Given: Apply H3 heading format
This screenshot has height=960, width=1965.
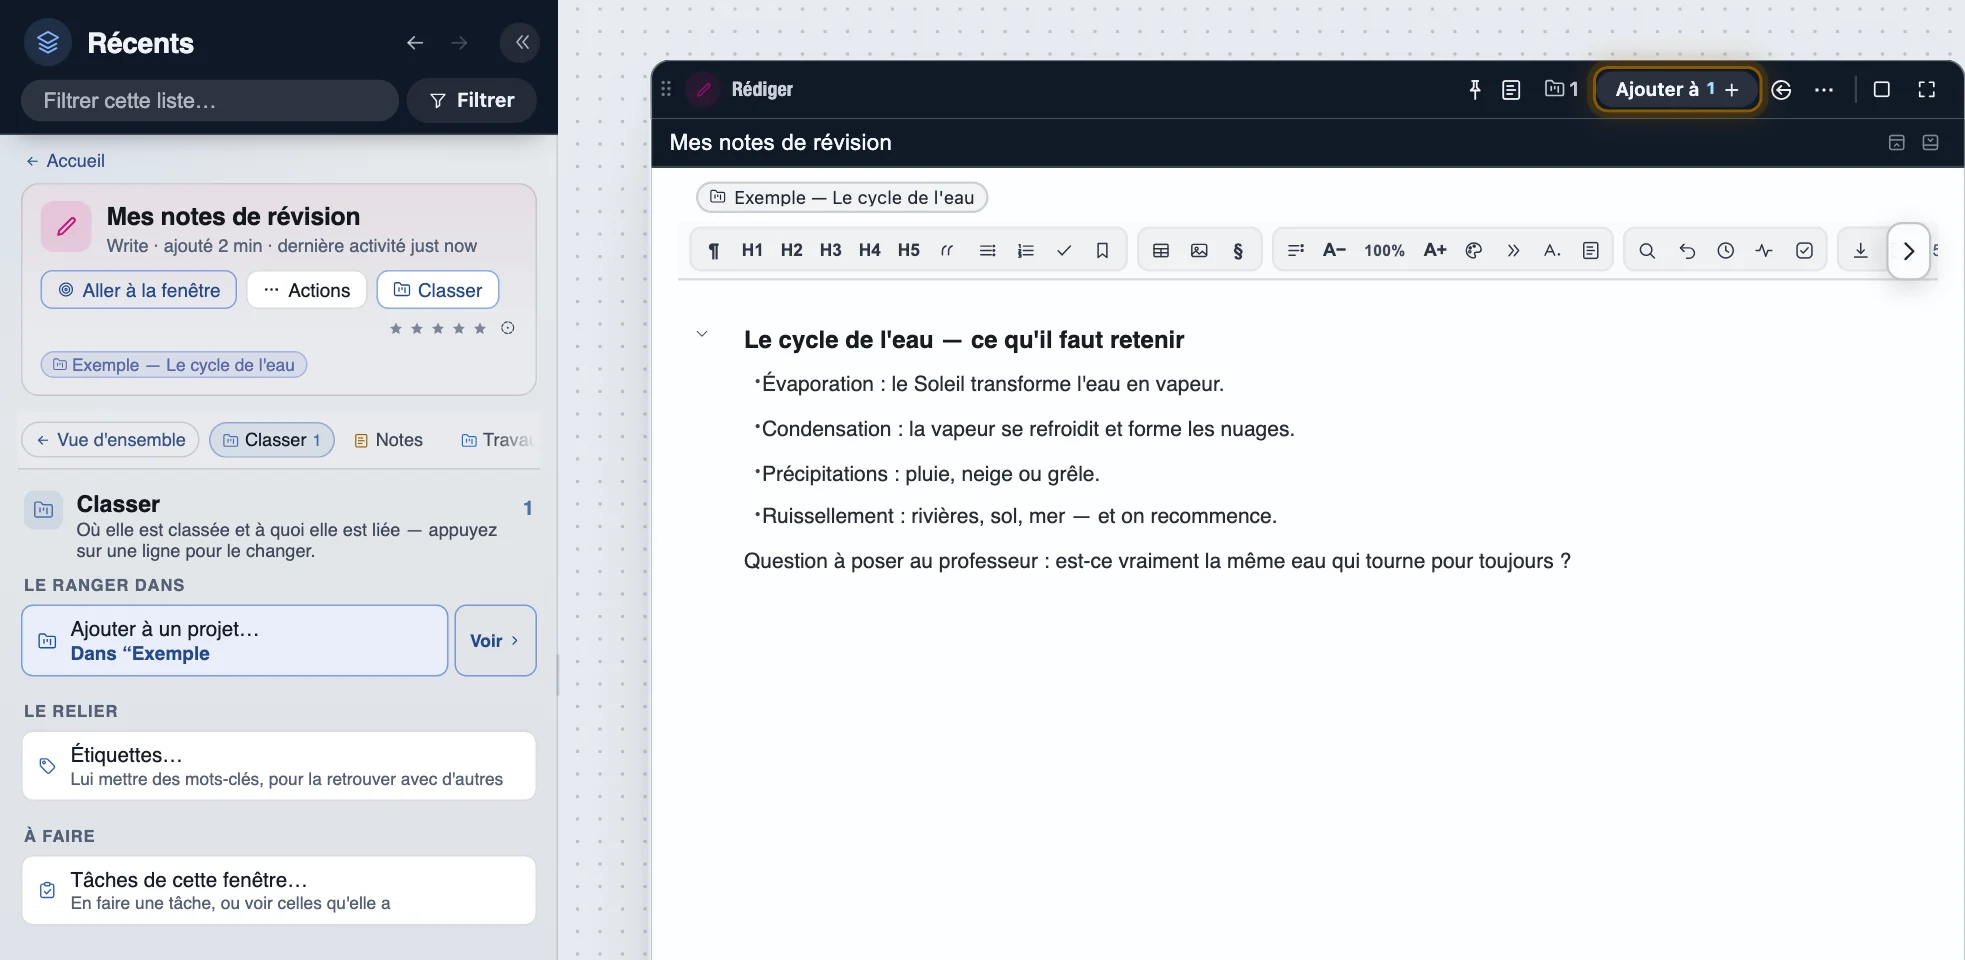Looking at the screenshot, I should tap(830, 251).
